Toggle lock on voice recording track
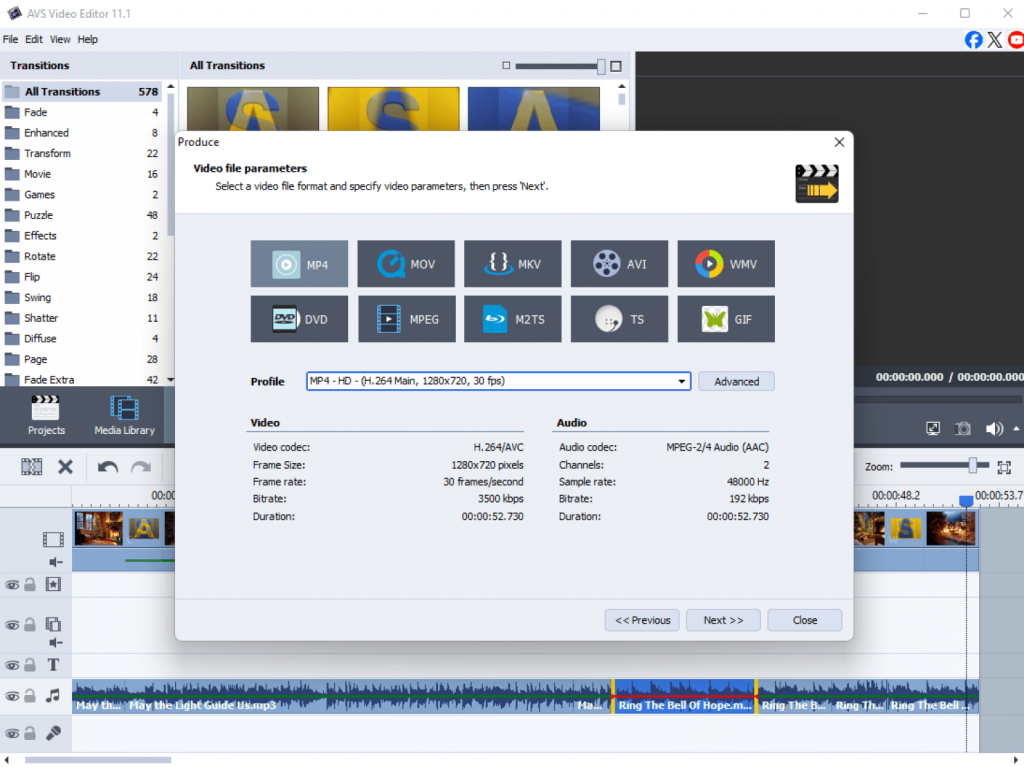 pos(30,734)
